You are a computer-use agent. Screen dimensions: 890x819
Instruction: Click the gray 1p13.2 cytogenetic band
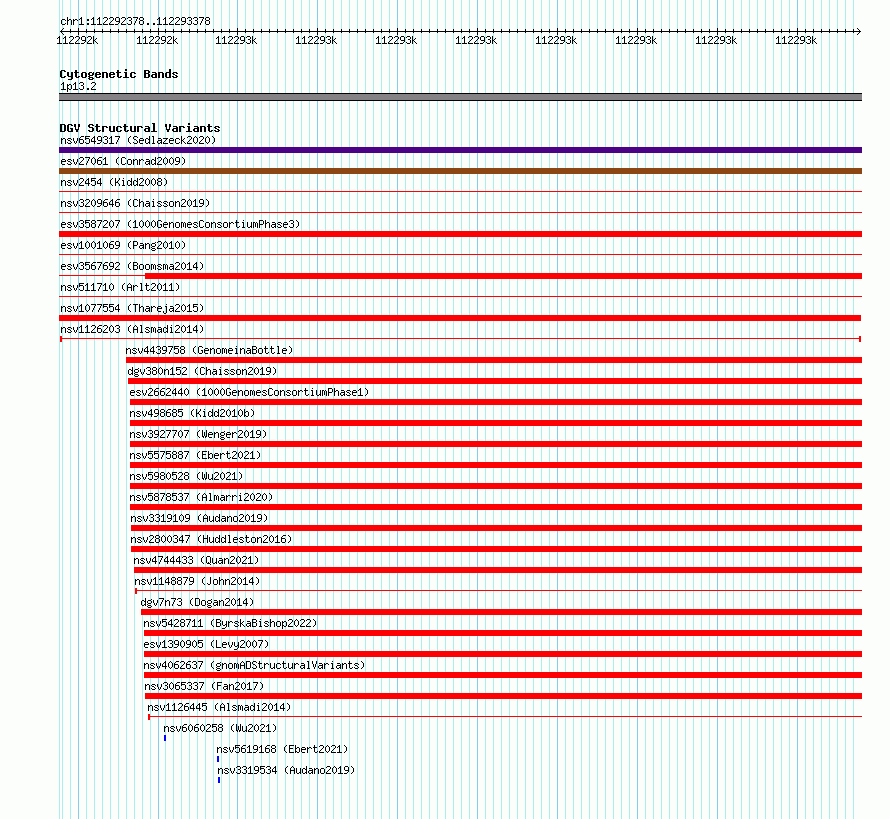[460, 97]
